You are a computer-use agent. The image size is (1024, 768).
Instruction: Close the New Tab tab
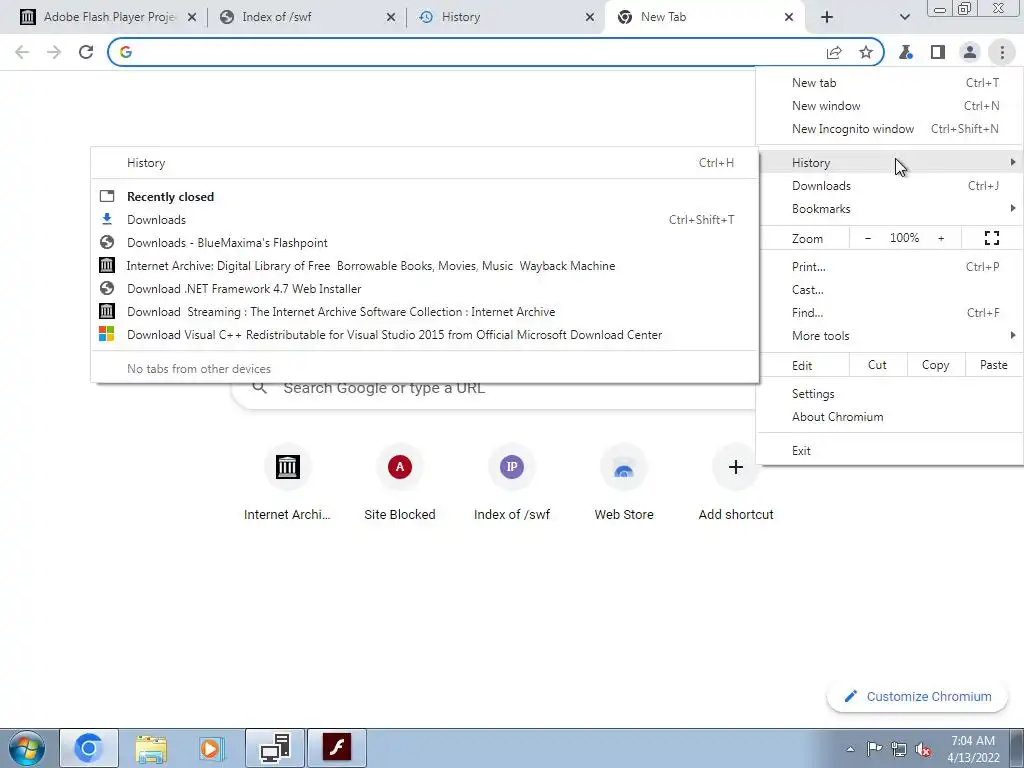coord(789,17)
